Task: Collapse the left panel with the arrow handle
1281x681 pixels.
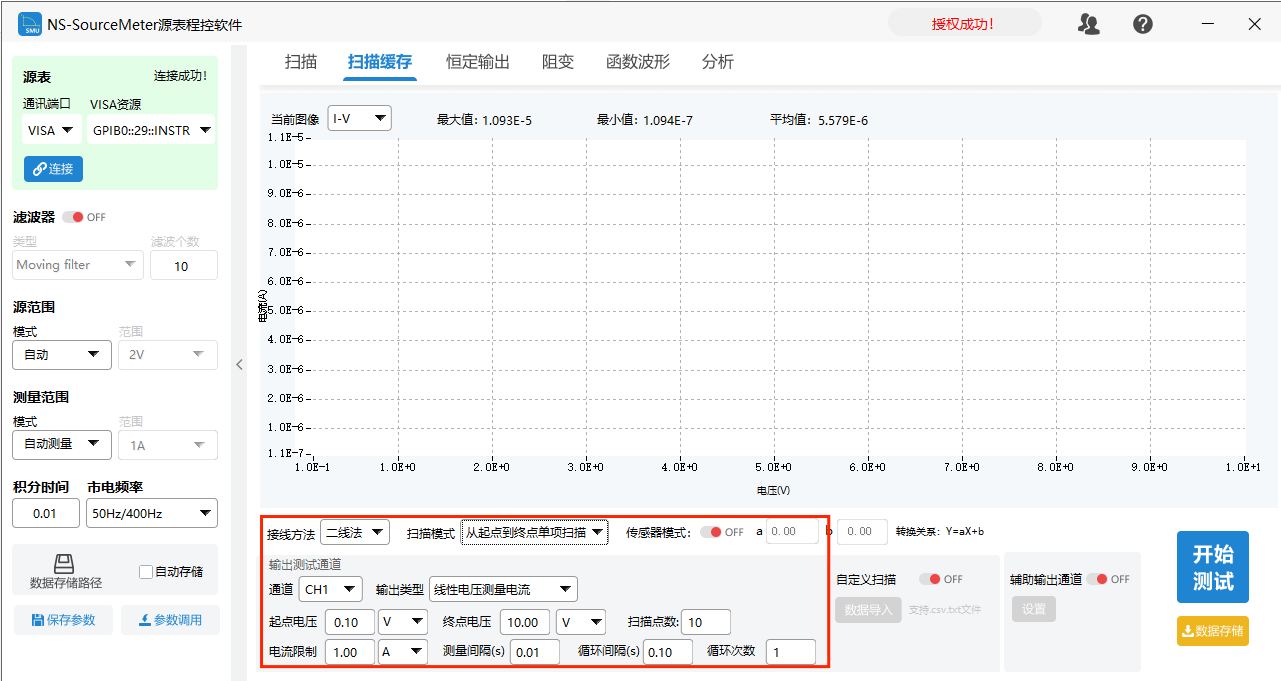Action: 239,365
